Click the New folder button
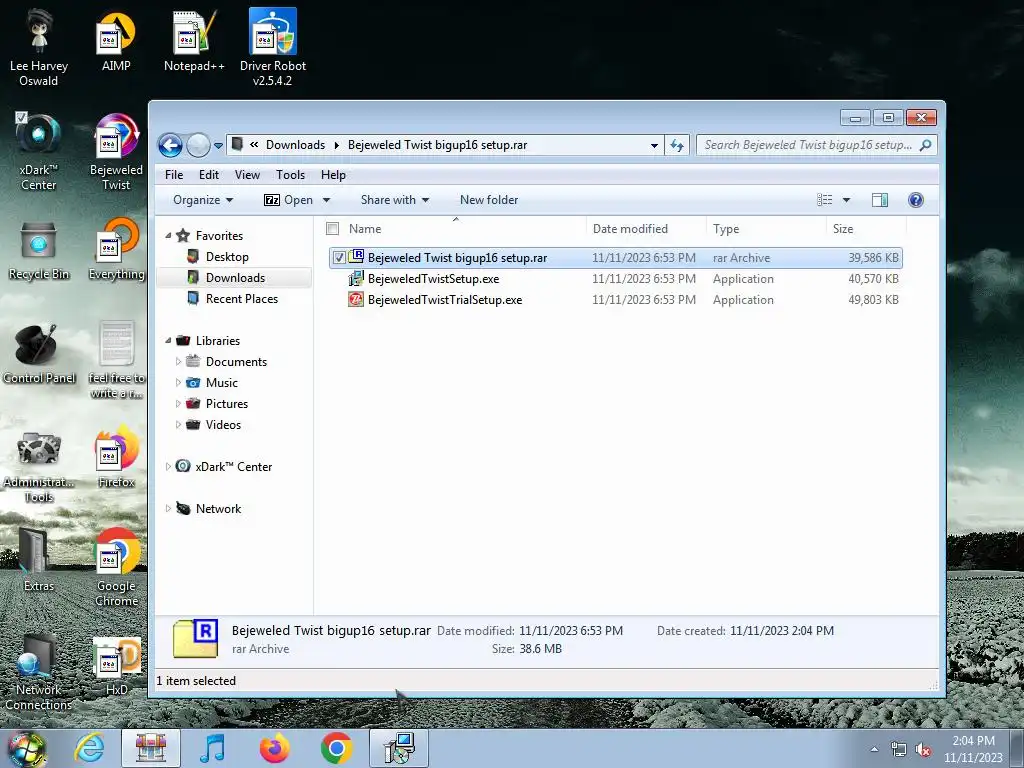Screen dimensions: 1024x768 click(x=488, y=200)
